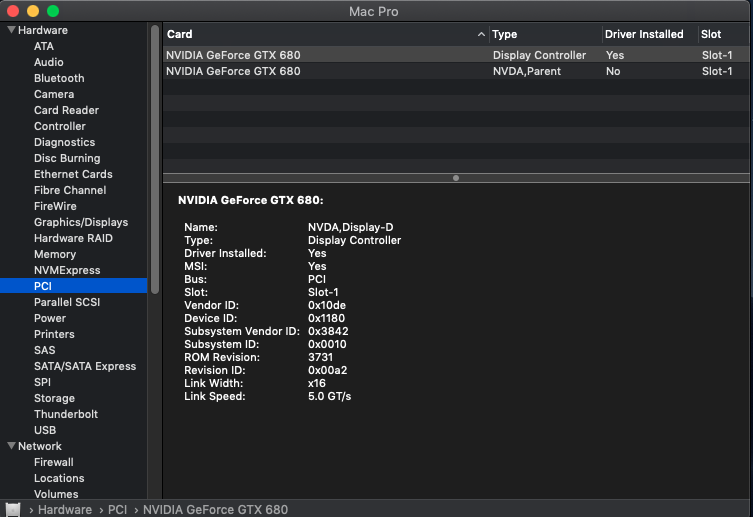The width and height of the screenshot is (753, 517).
Task: Open FireWire in the sidebar
Action: click(x=55, y=206)
